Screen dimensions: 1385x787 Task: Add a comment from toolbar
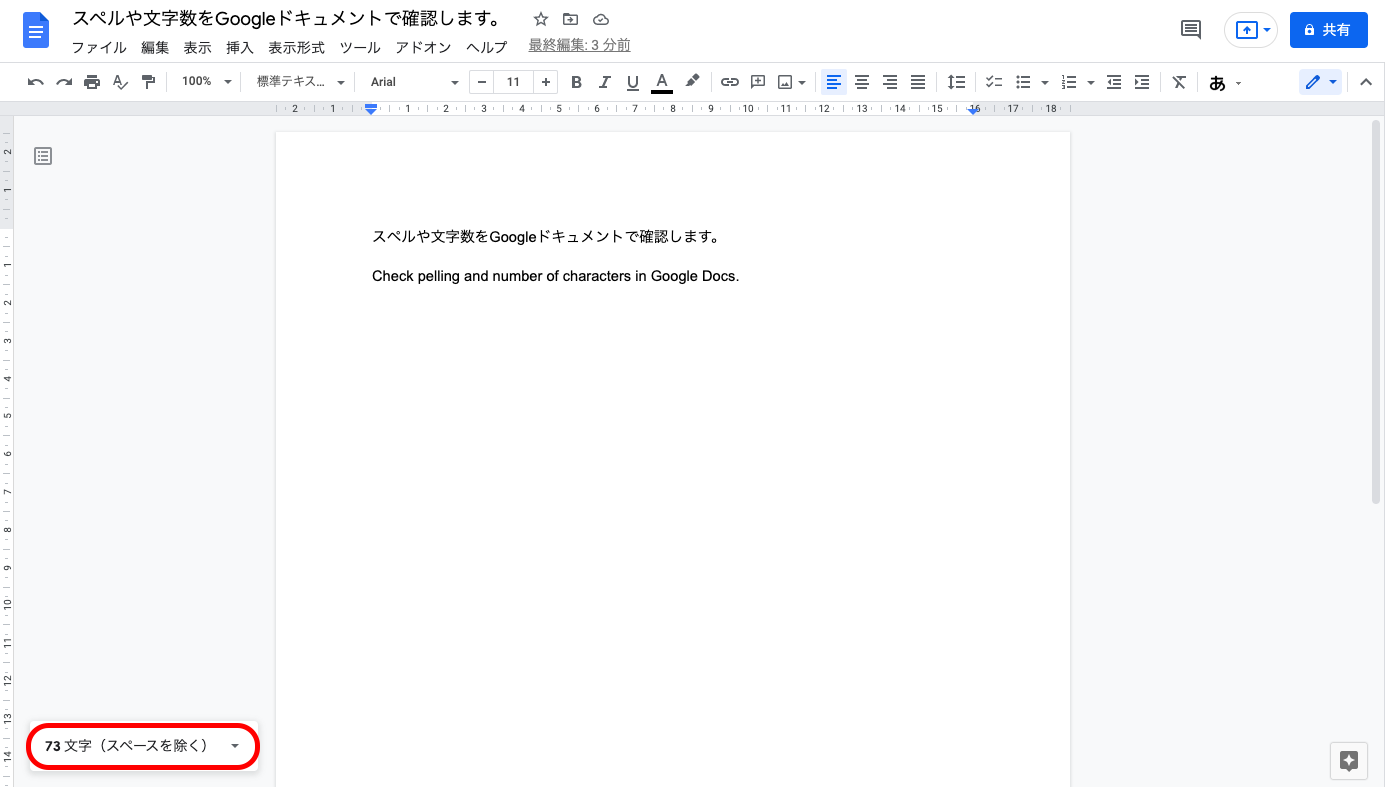click(x=758, y=82)
